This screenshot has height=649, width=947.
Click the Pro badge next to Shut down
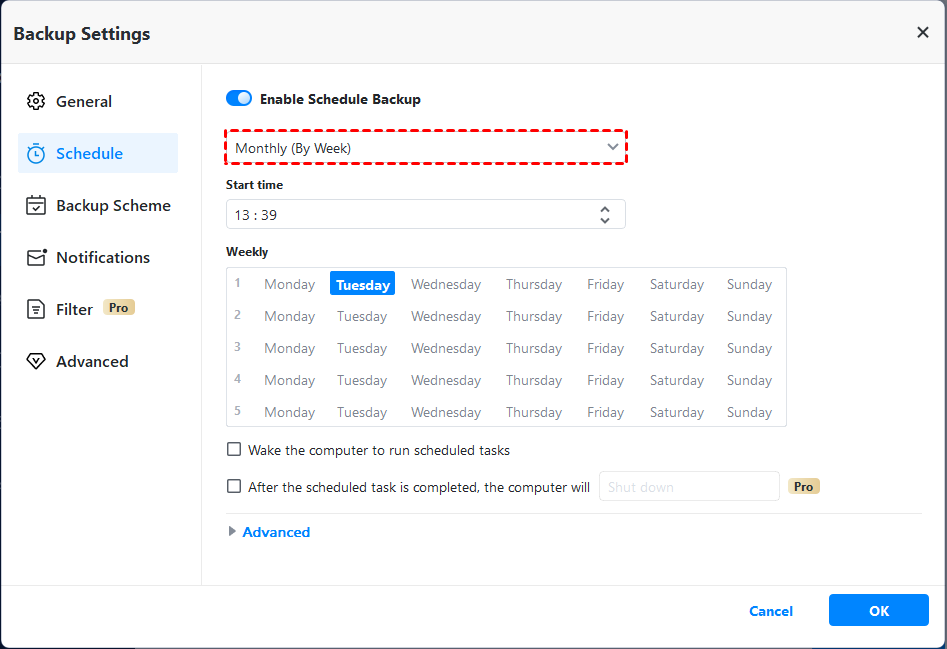803,486
